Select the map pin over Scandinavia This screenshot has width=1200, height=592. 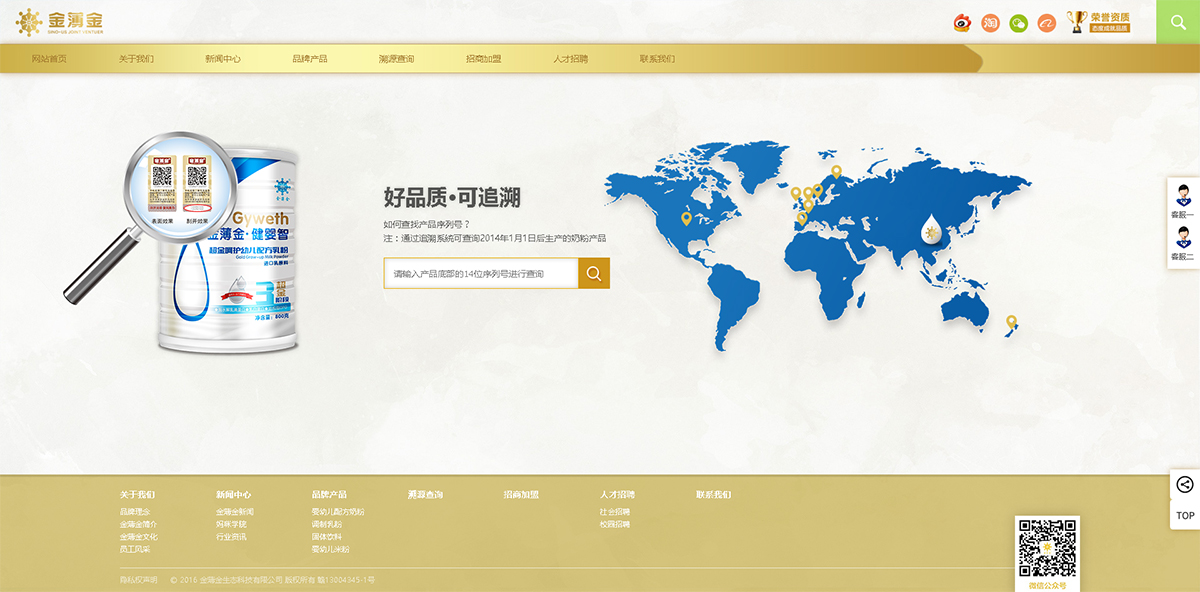coord(836,172)
